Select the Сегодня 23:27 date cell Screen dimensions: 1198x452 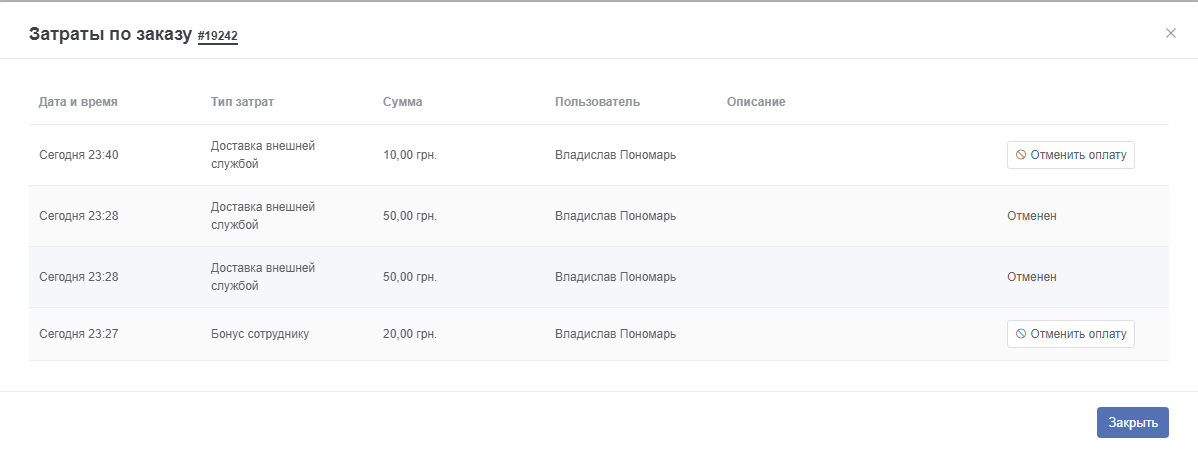pyautogui.click(x=79, y=334)
